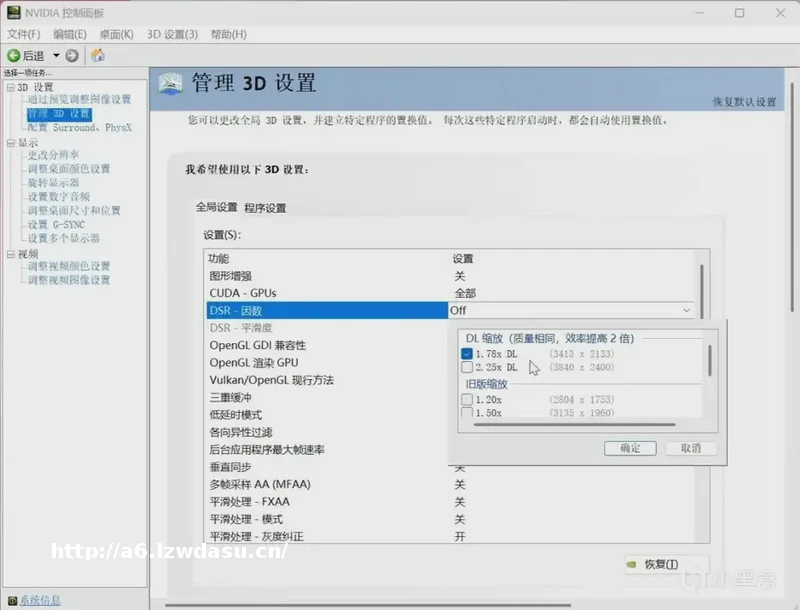Uncheck the 1.78x DL scaling checkbox
Image resolution: width=800 pixels, height=610 pixels.
(x=467, y=354)
